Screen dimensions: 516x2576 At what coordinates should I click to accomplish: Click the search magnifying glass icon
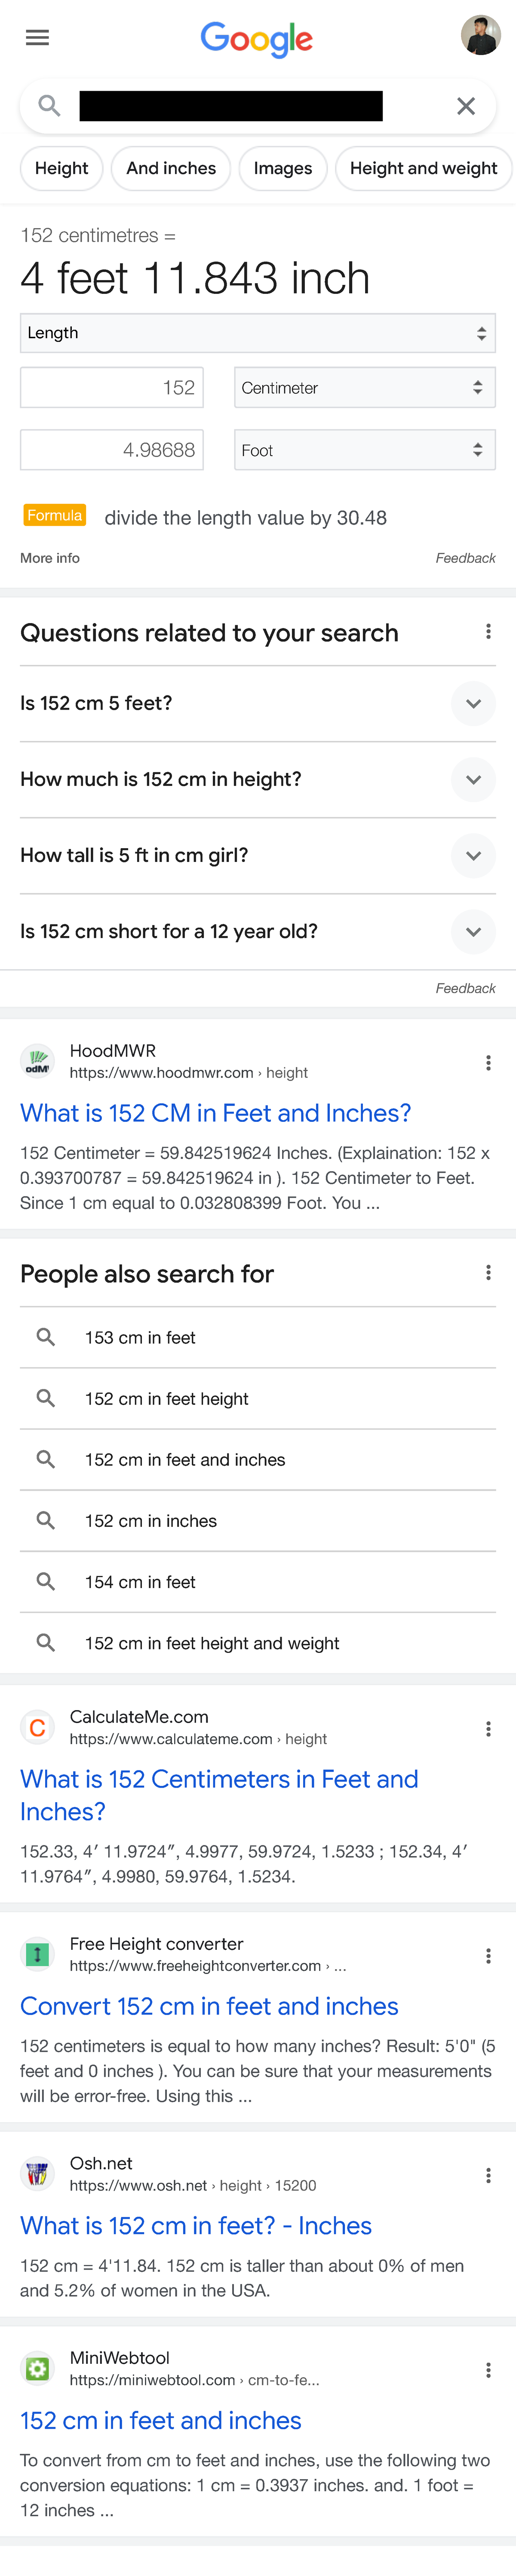coord(49,106)
